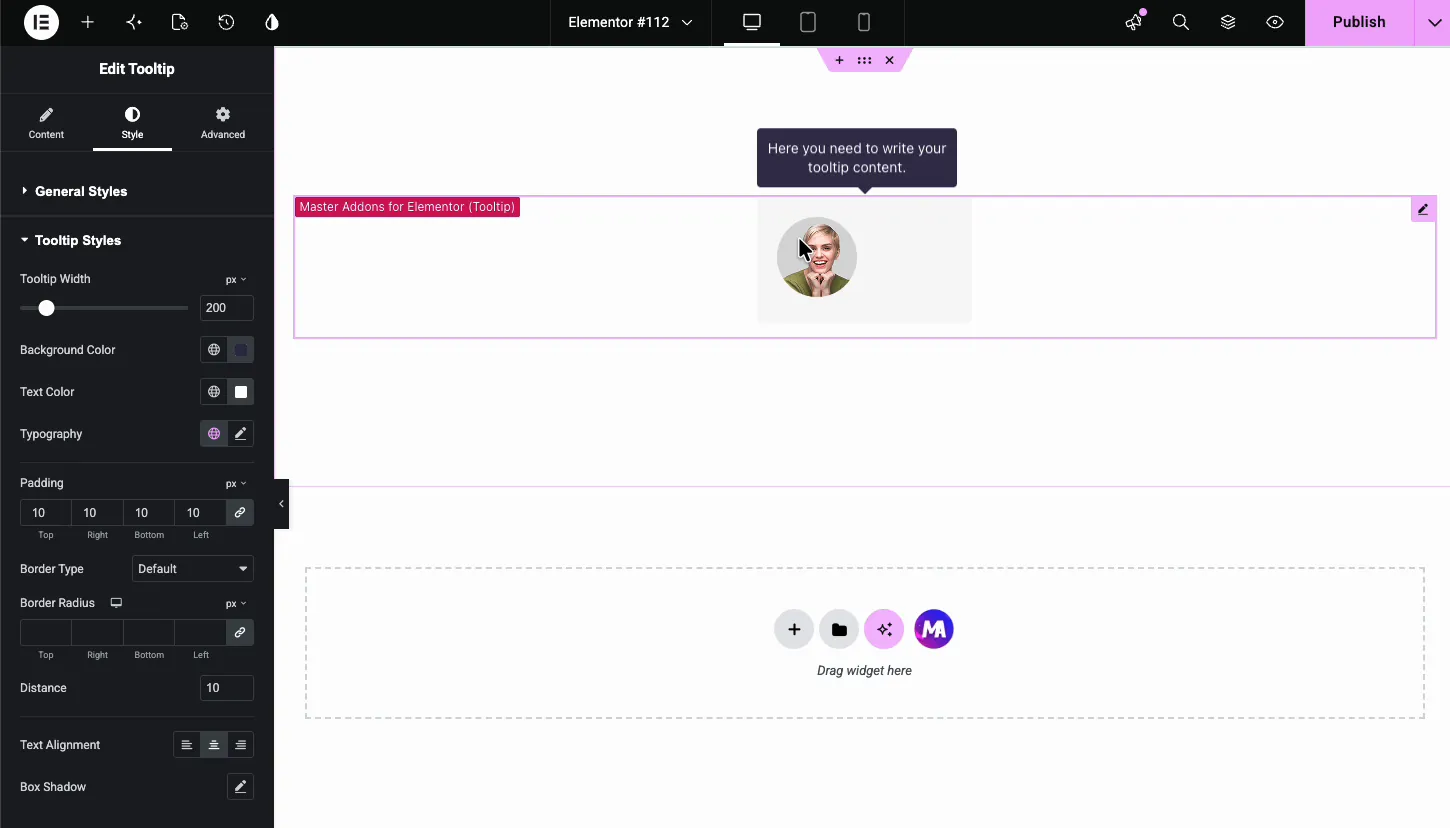Click Padding Bottom input field
This screenshot has width=1450, height=828.
(149, 513)
